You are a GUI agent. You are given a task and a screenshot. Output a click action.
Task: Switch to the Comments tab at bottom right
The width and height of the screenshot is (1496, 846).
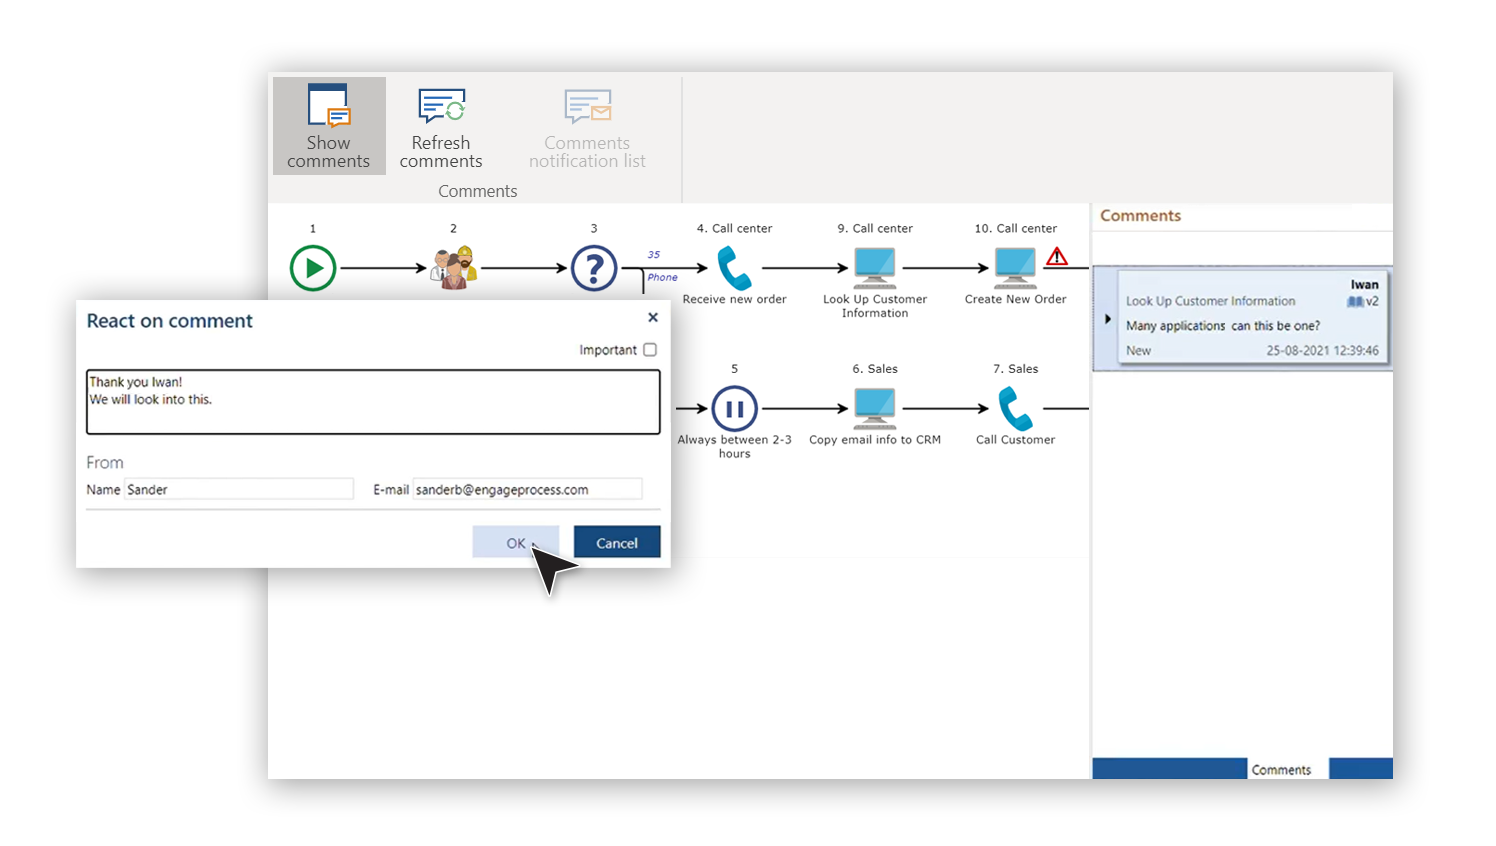click(x=1283, y=768)
